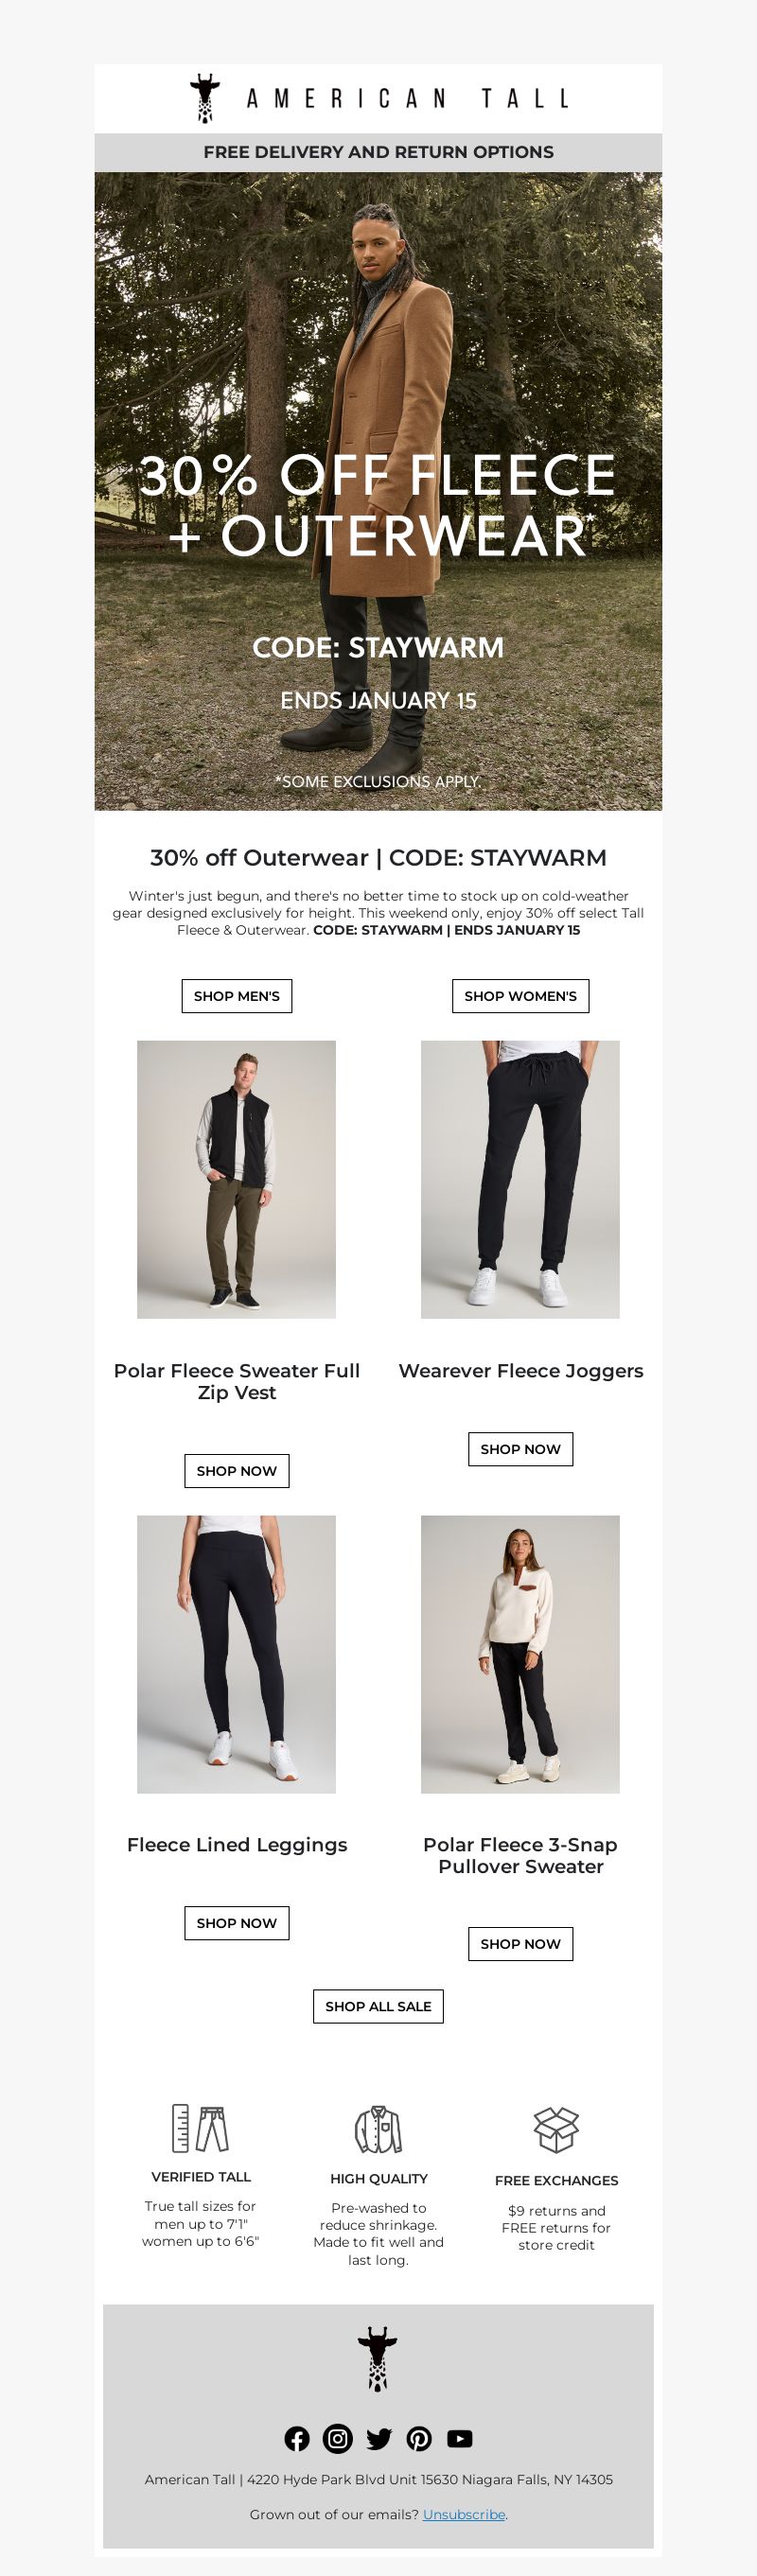Click the Unsubscribe link
757x2576 pixels.
pos(464,2513)
